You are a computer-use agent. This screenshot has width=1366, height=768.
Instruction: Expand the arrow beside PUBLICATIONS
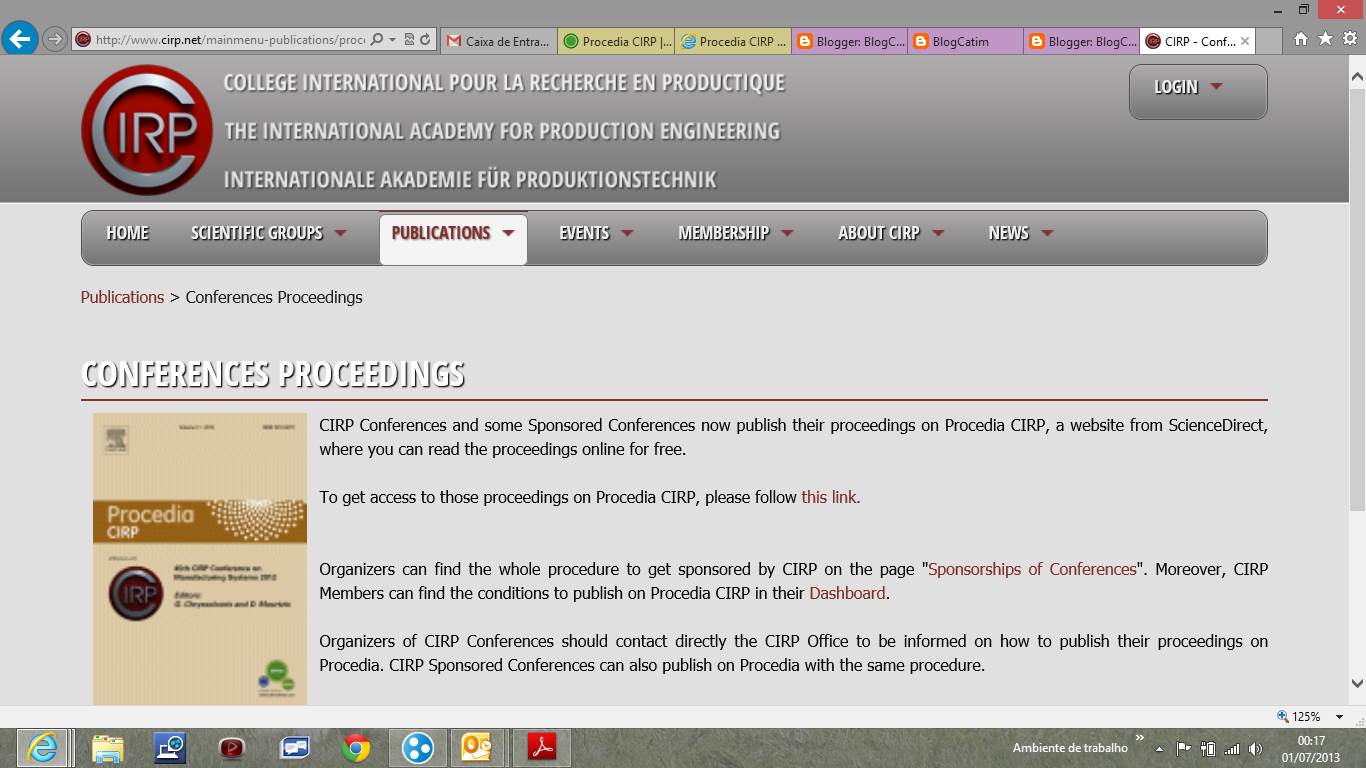point(508,233)
